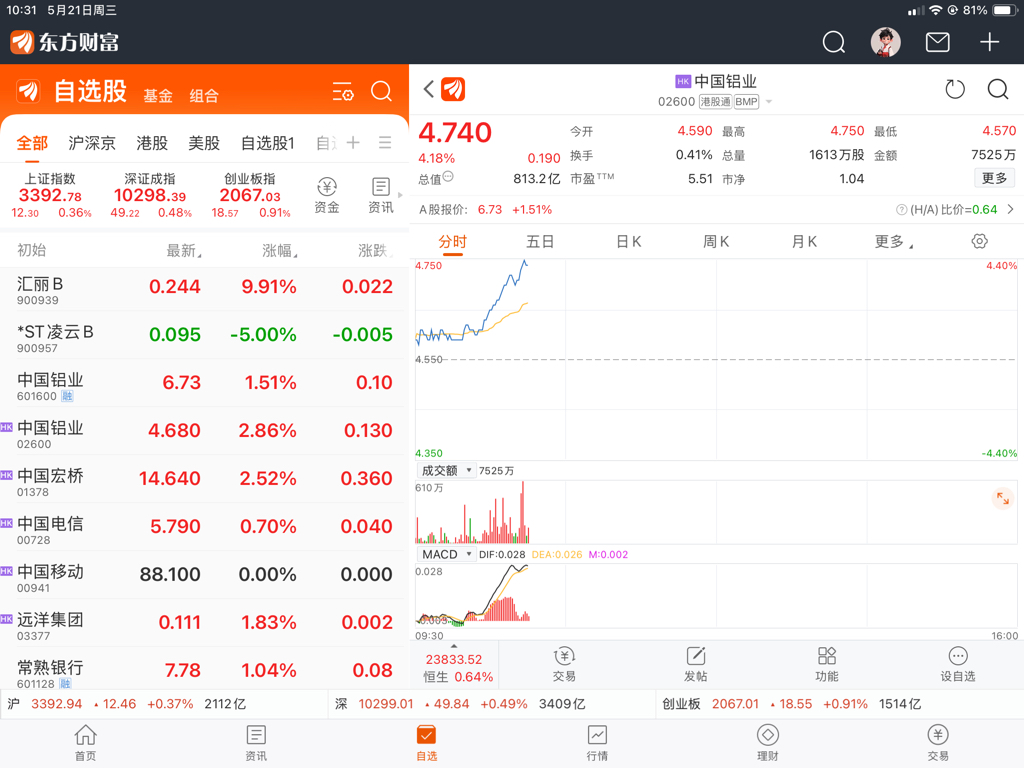This screenshot has width=1024, height=768.
Task: Expand index bar arrow next to 资讯
Action: 400,195
